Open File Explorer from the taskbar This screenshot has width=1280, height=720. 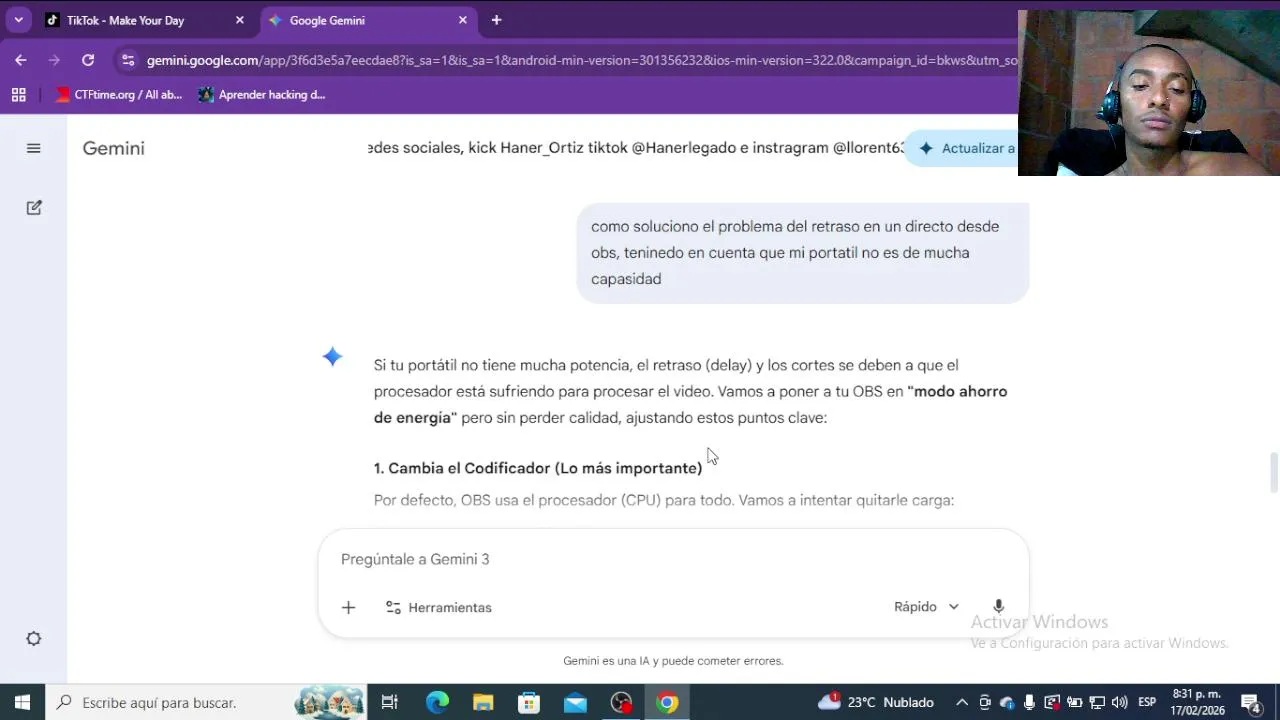pos(483,702)
